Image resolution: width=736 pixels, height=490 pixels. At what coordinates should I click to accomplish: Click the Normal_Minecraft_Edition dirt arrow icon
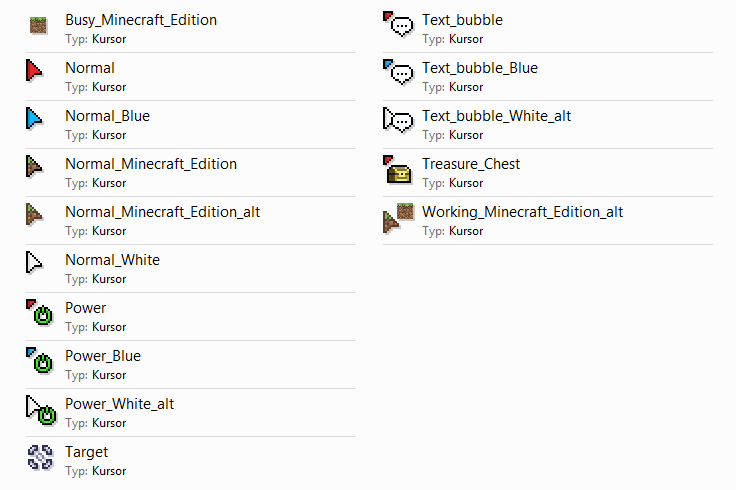(x=34, y=167)
